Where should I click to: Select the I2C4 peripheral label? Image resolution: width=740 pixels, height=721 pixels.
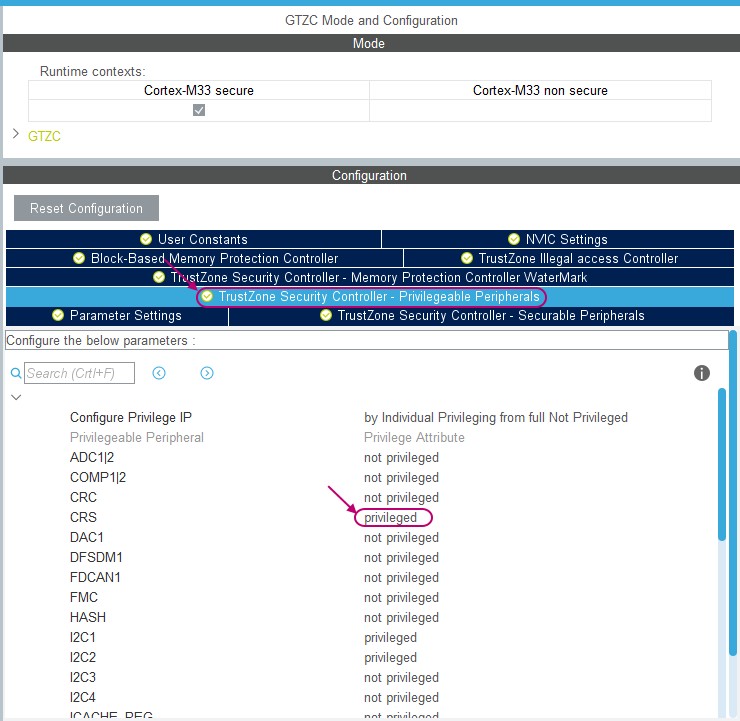pos(83,697)
